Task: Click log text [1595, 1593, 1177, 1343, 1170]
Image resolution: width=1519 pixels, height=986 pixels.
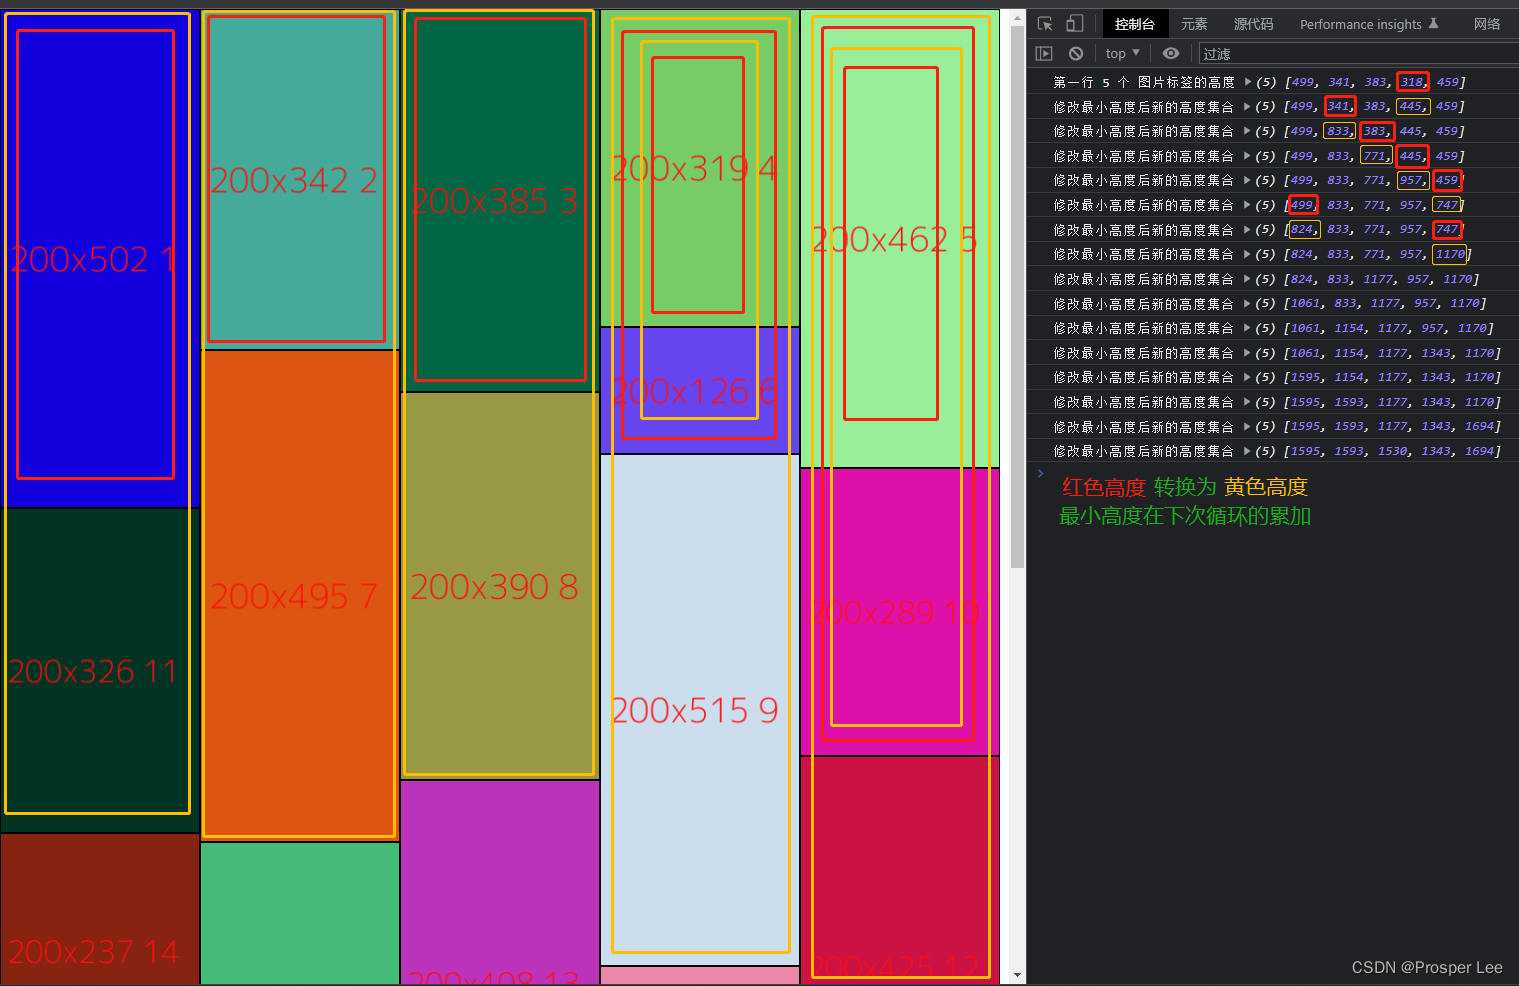Action: (1393, 402)
